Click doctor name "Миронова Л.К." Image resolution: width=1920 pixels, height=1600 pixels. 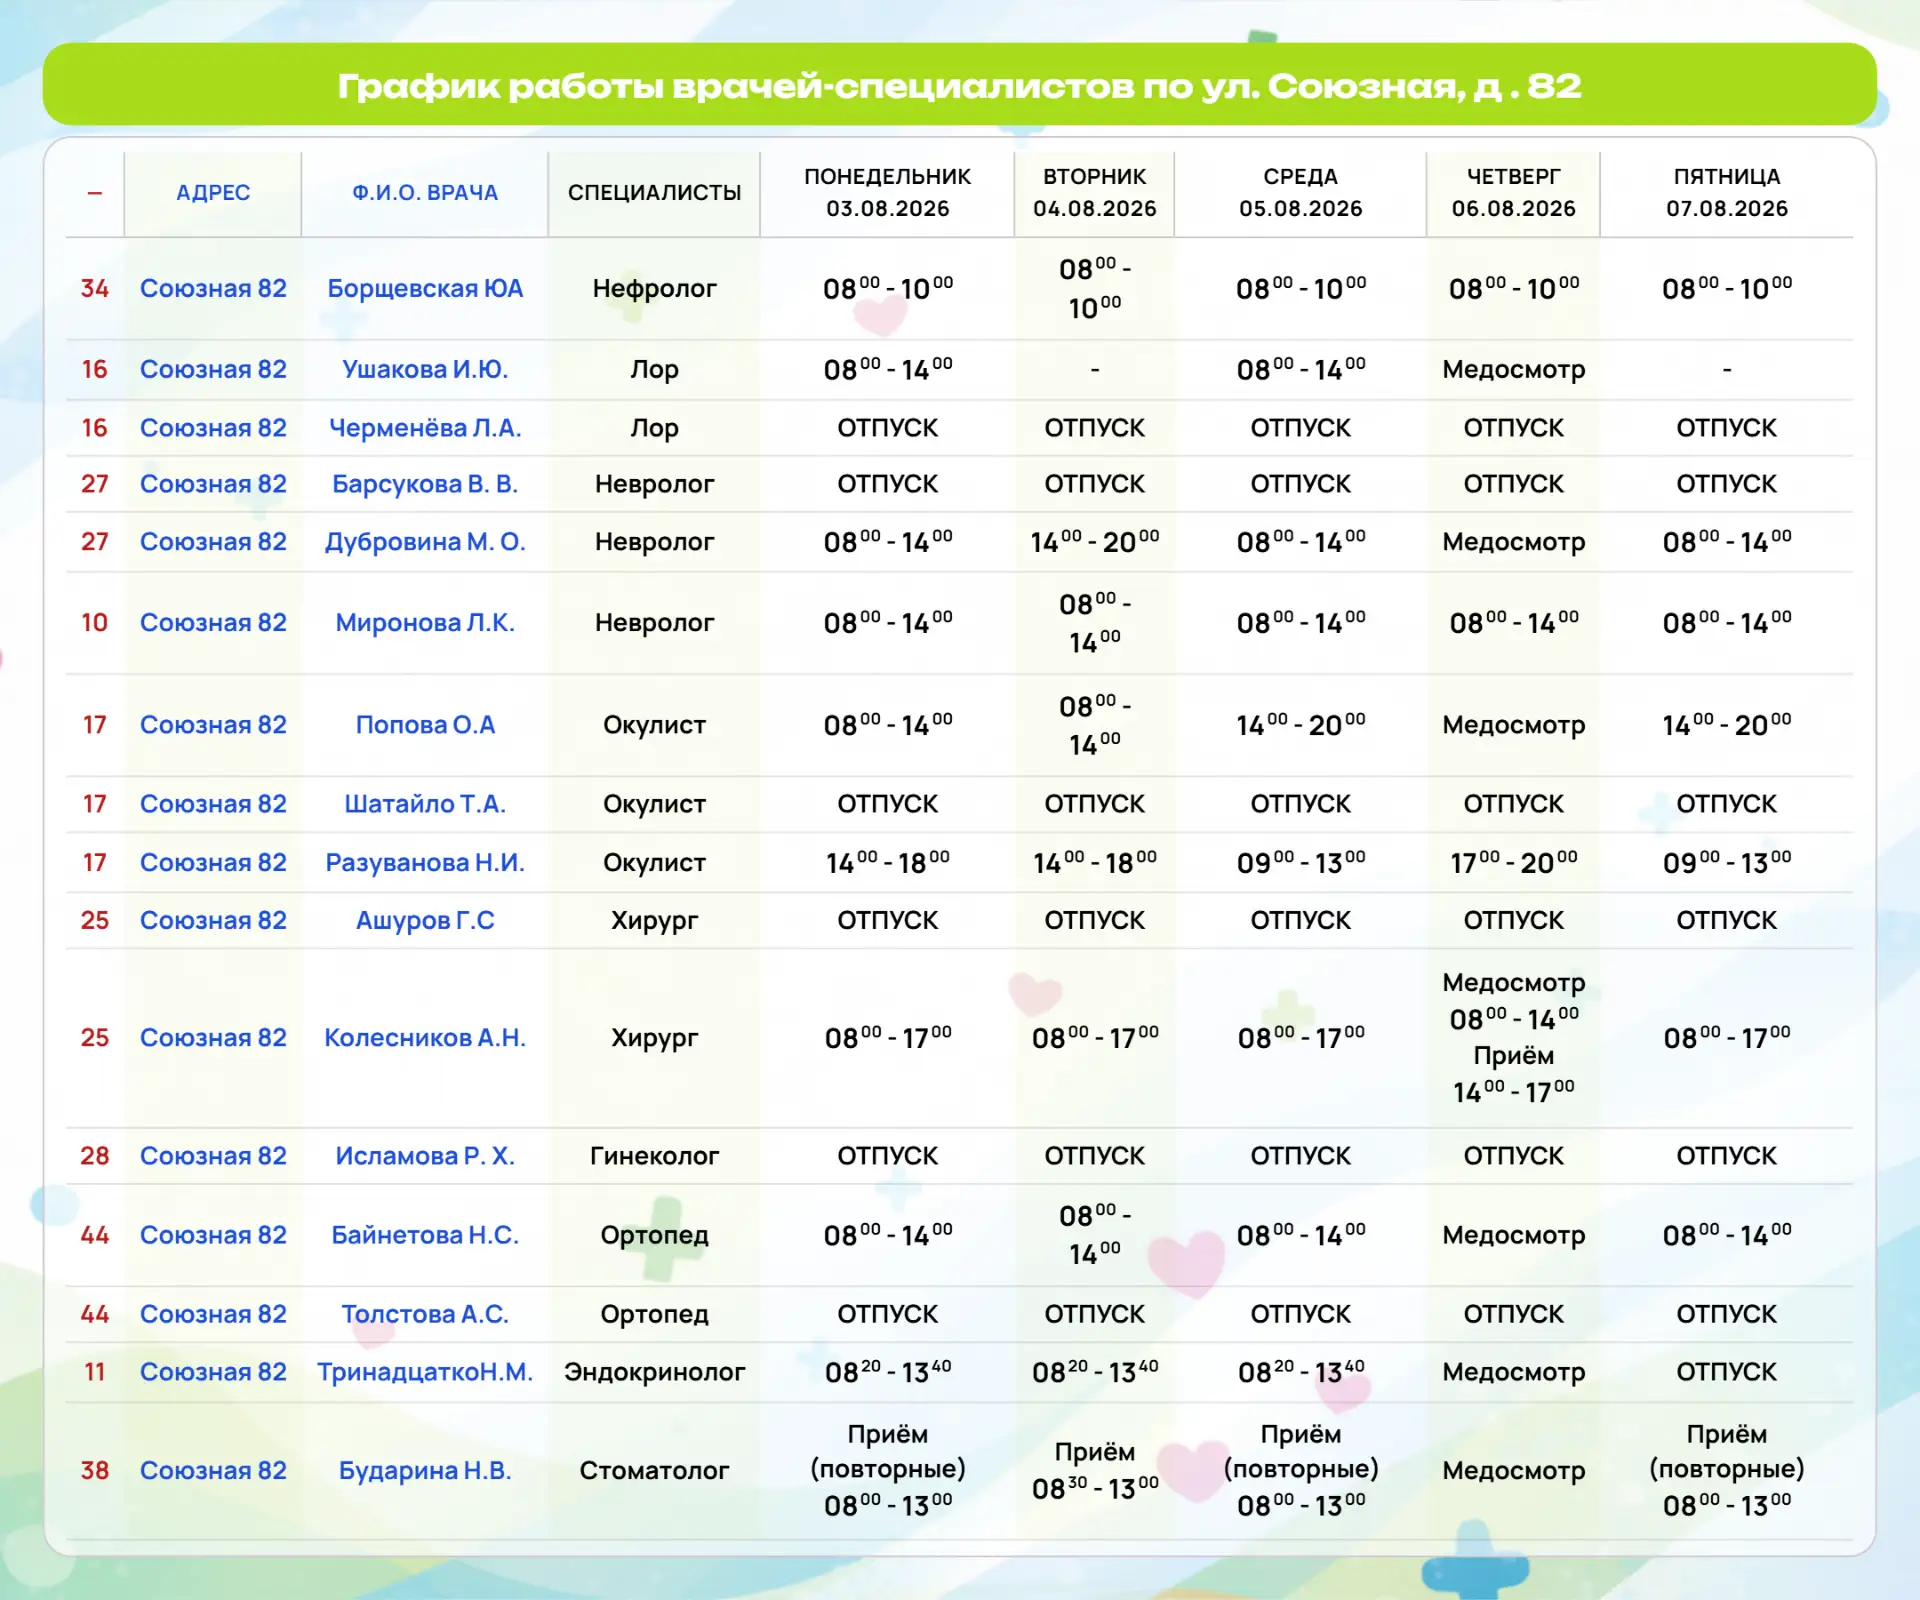click(x=425, y=623)
